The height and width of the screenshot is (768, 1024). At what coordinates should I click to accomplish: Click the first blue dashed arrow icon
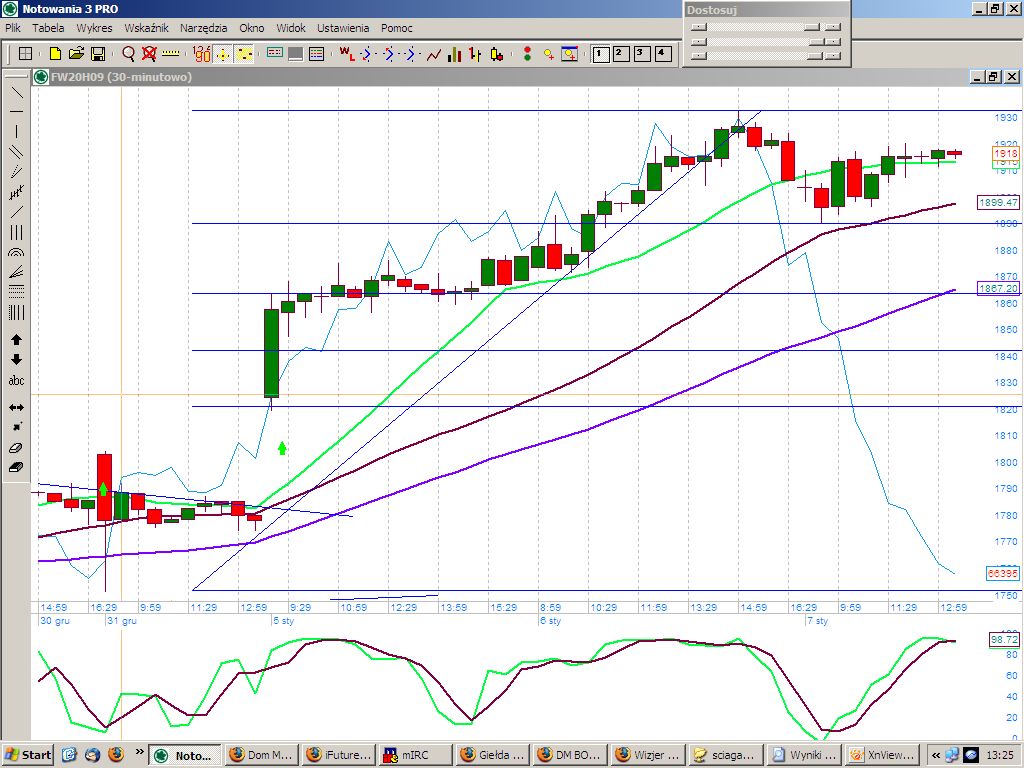pos(366,54)
